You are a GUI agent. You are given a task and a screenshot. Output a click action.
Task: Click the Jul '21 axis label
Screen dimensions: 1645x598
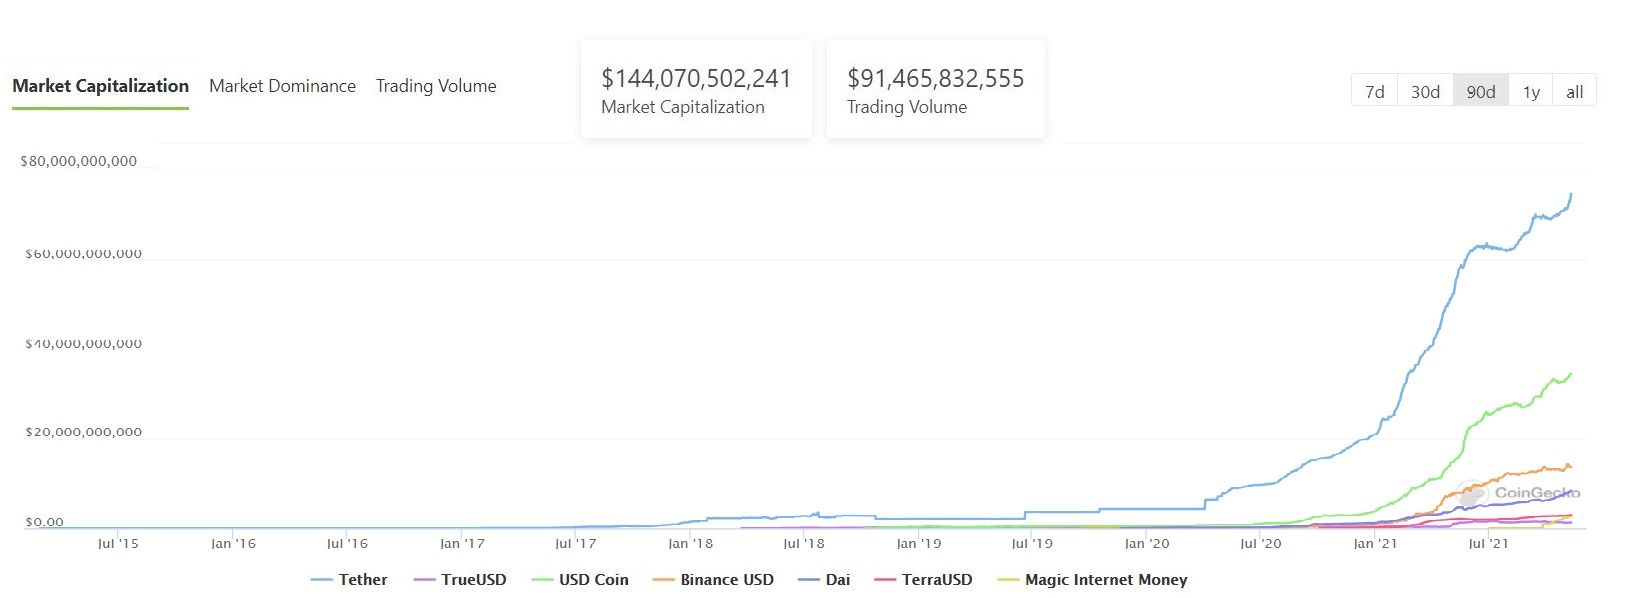(x=1488, y=544)
